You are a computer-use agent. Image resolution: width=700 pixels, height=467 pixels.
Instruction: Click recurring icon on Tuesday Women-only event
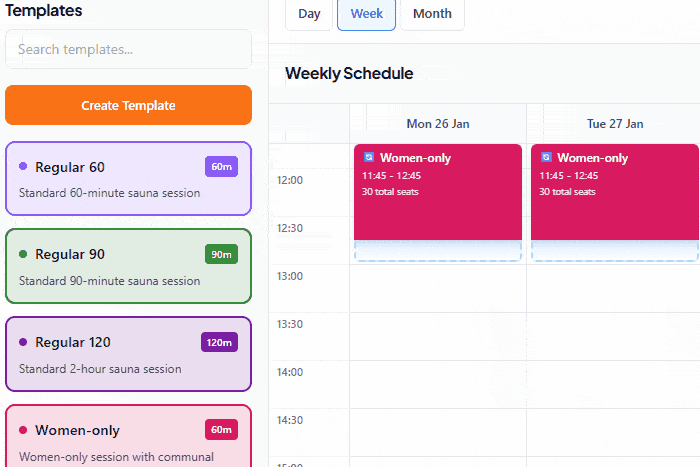pyautogui.click(x=546, y=158)
